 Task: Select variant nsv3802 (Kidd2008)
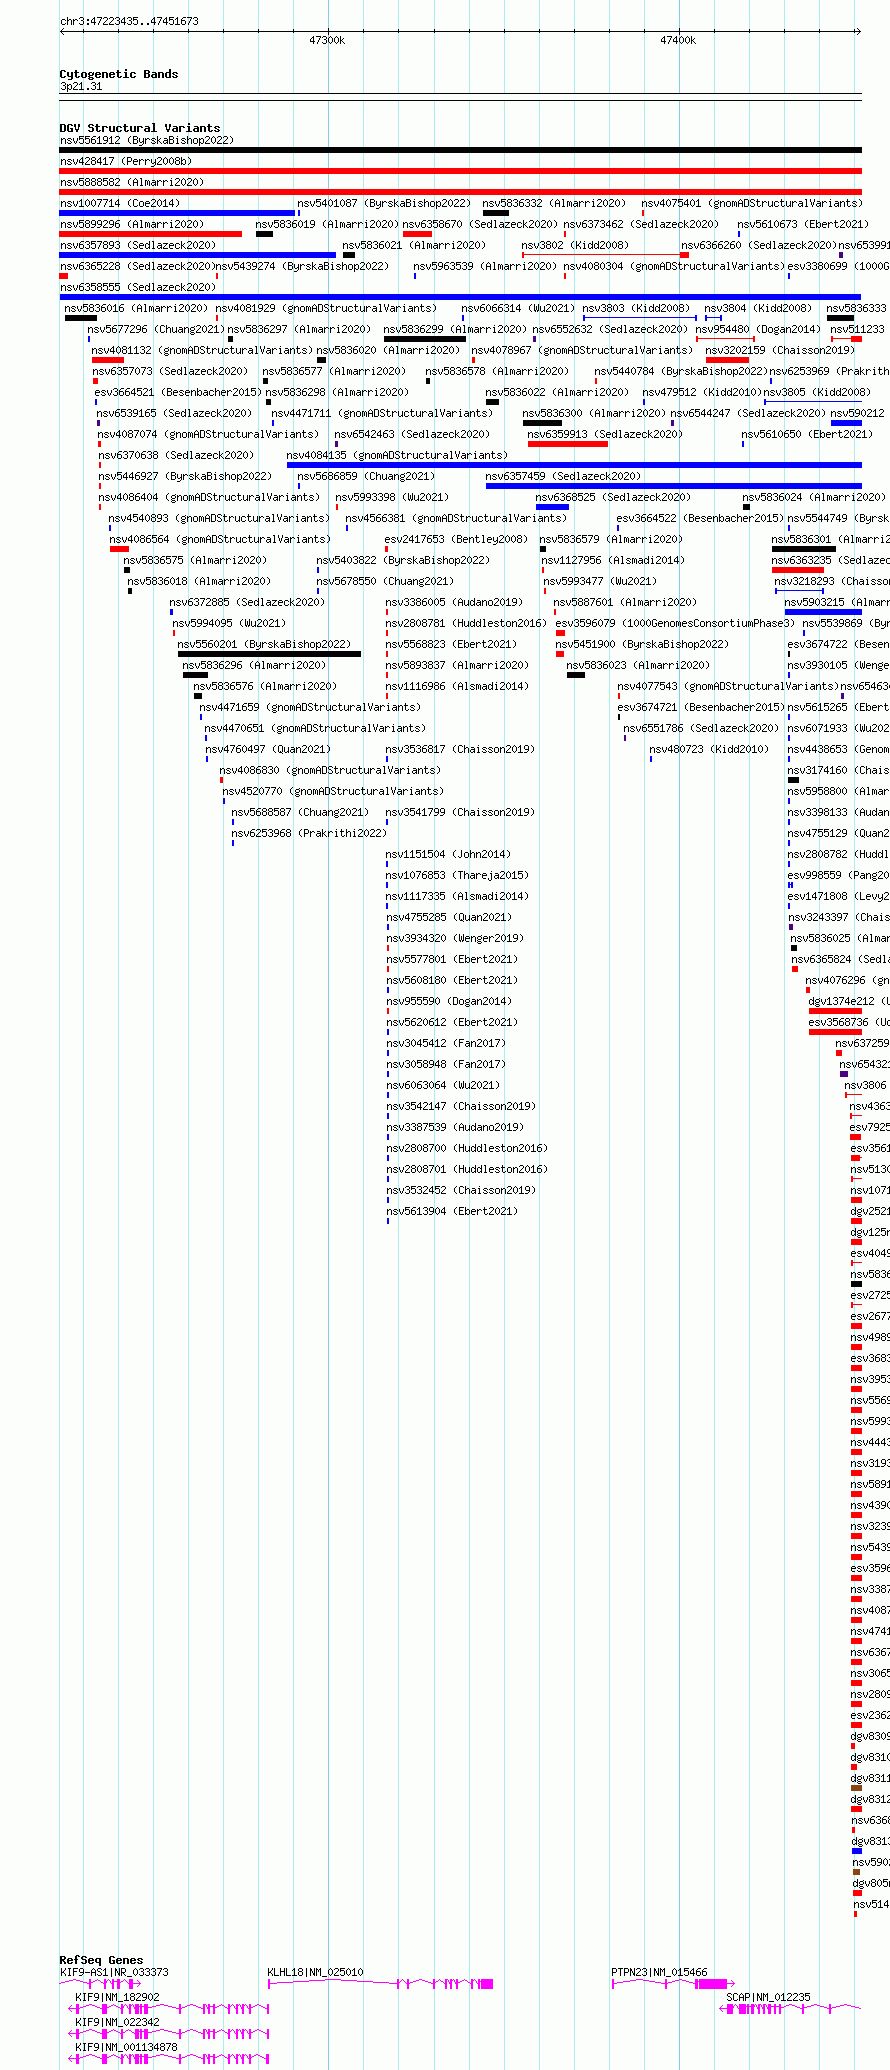[x=575, y=245]
